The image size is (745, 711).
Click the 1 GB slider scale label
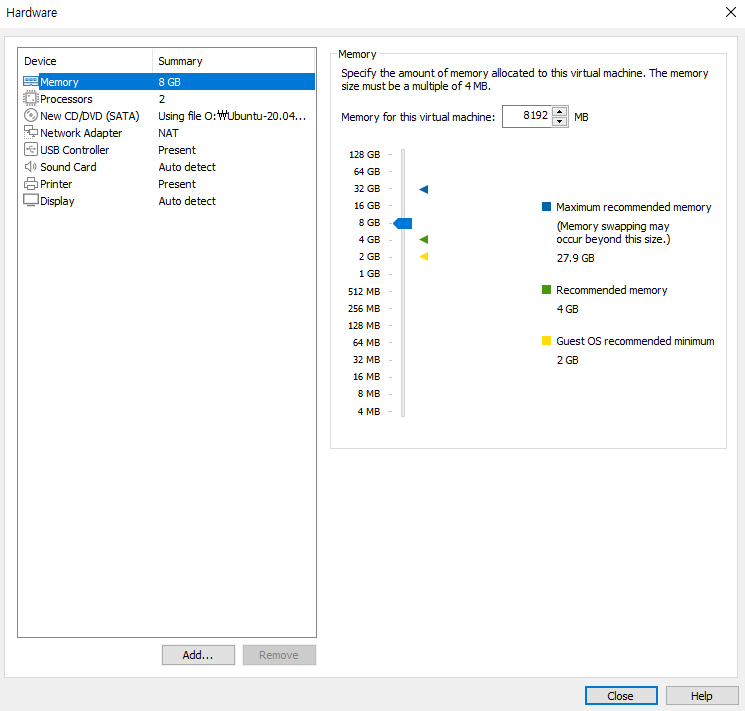[x=369, y=274]
